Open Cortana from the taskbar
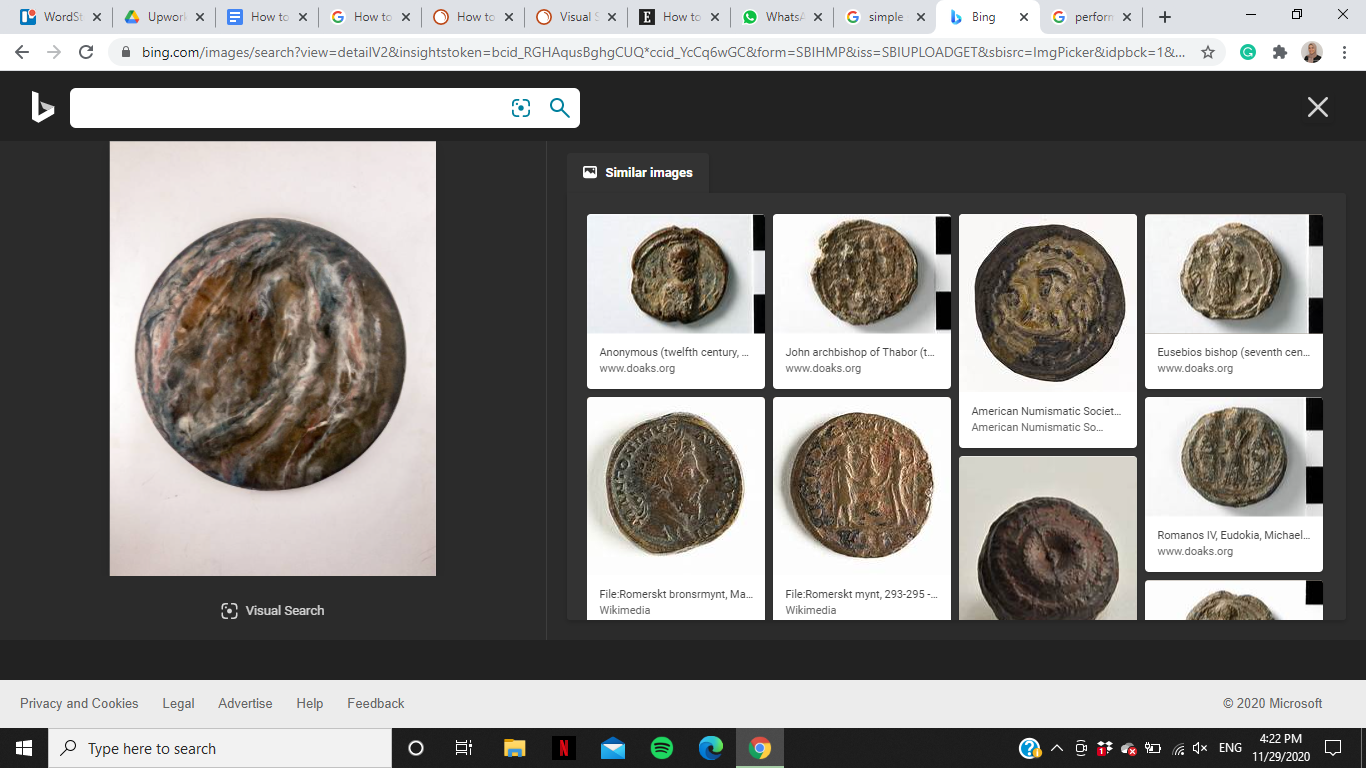Image resolution: width=1366 pixels, height=768 pixels. coord(416,748)
